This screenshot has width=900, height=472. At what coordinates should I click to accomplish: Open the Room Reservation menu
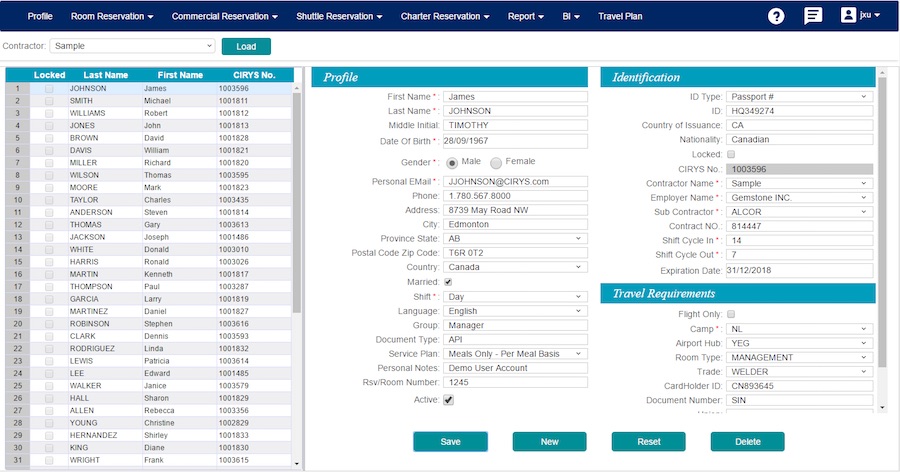[112, 17]
